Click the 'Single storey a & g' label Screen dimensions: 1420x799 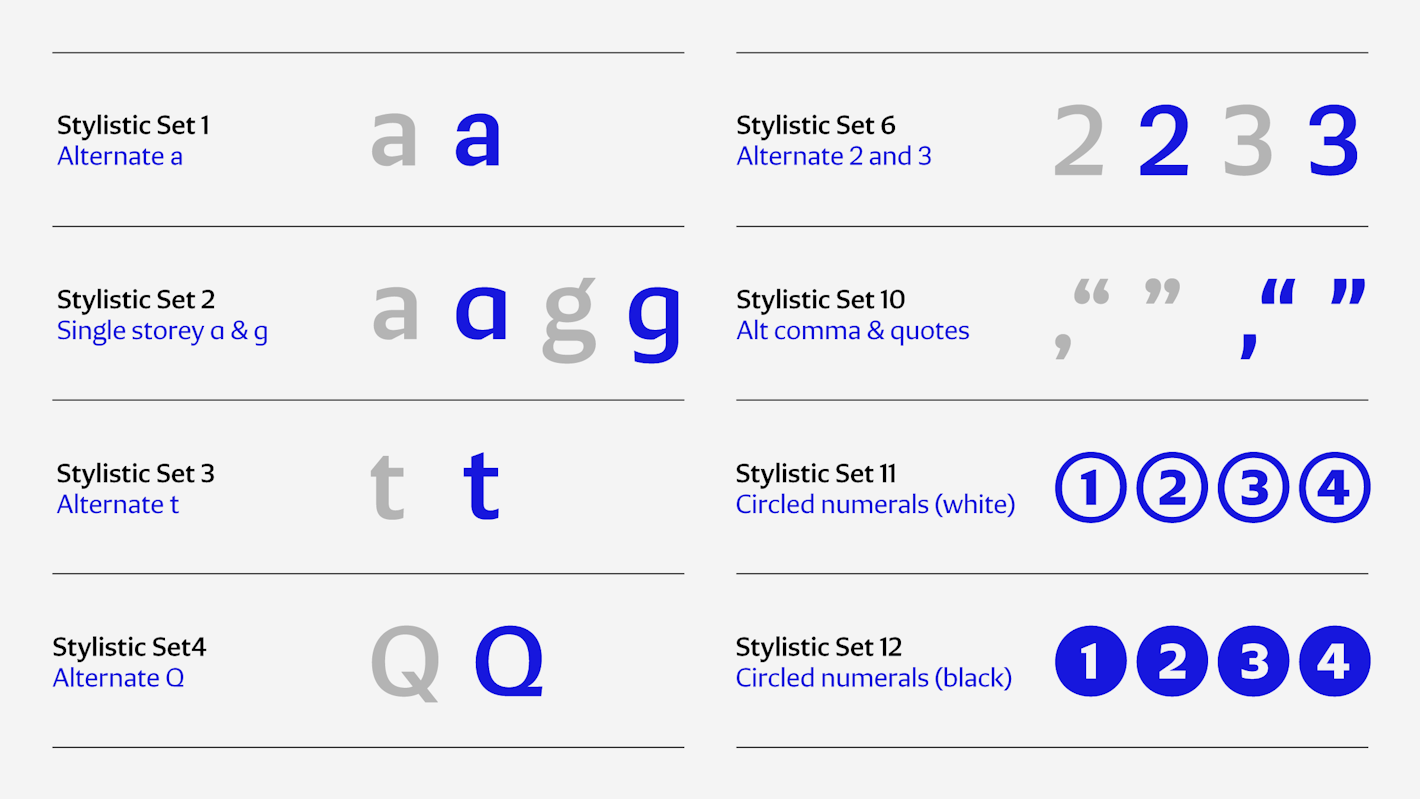tap(162, 331)
